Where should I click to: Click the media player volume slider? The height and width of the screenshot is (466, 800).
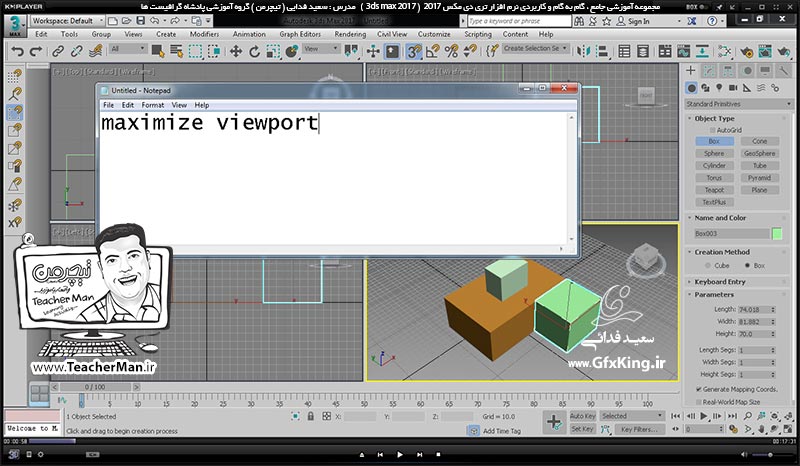click(x=770, y=454)
